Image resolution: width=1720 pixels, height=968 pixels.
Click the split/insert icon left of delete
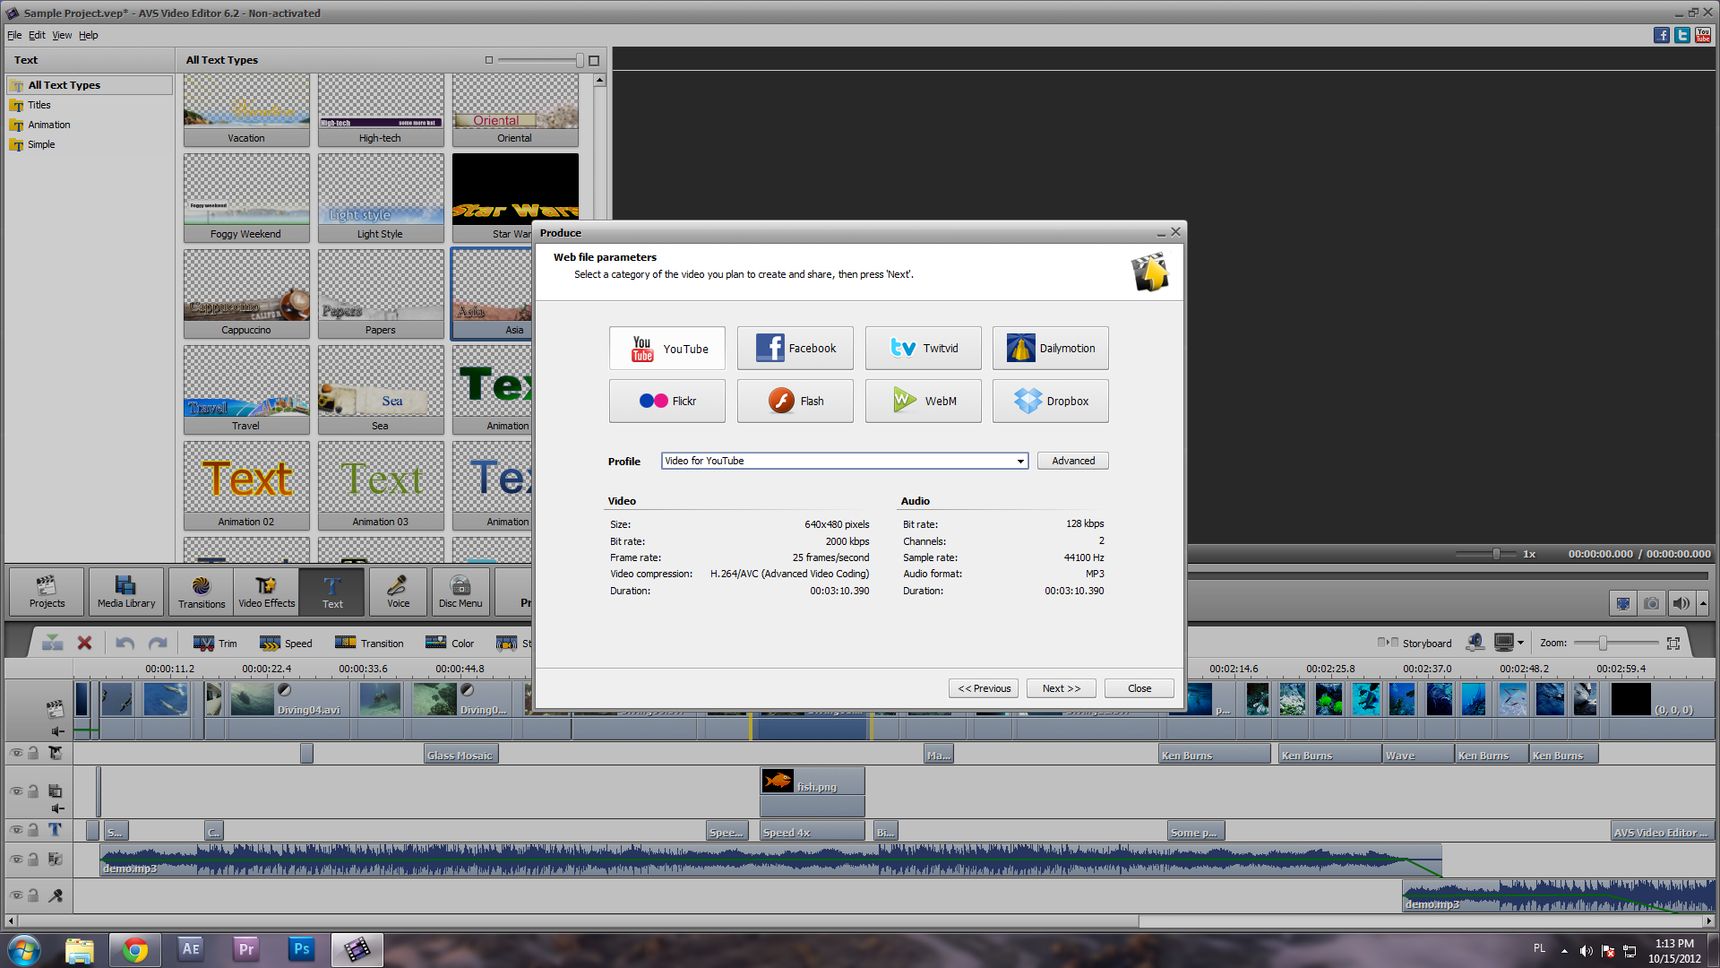[52, 643]
